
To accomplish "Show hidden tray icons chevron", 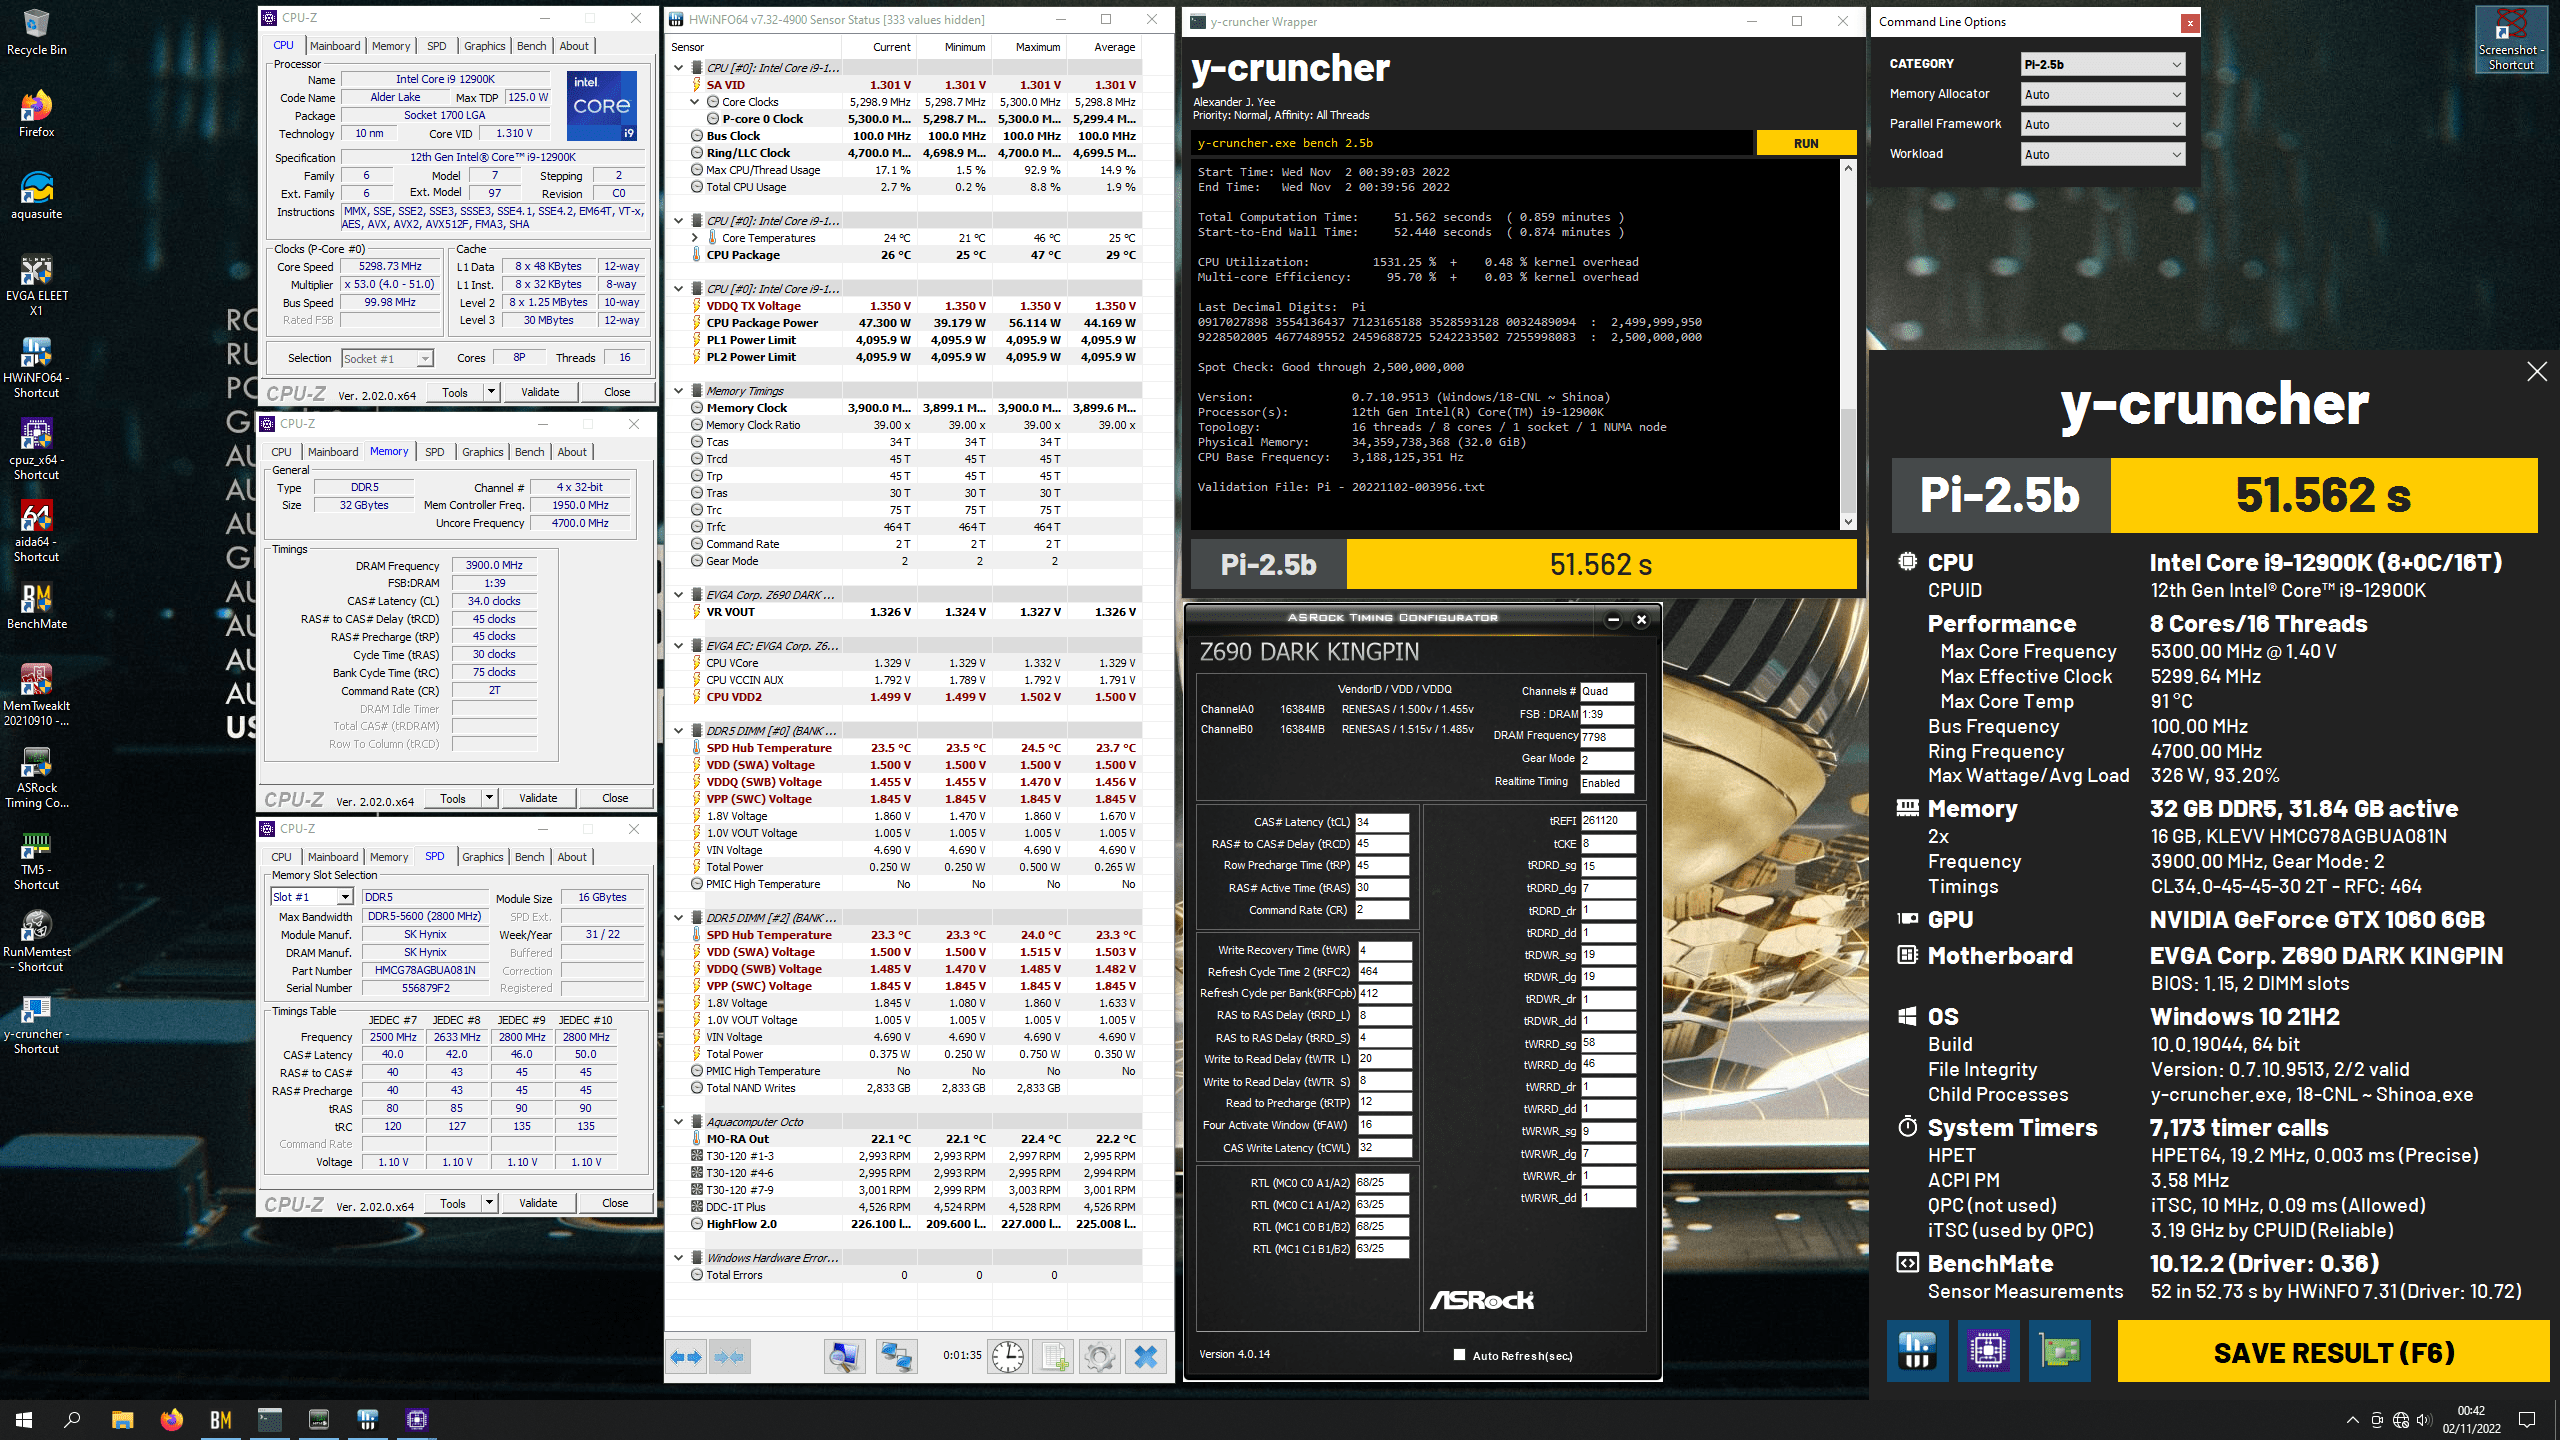I will coord(2352,1420).
